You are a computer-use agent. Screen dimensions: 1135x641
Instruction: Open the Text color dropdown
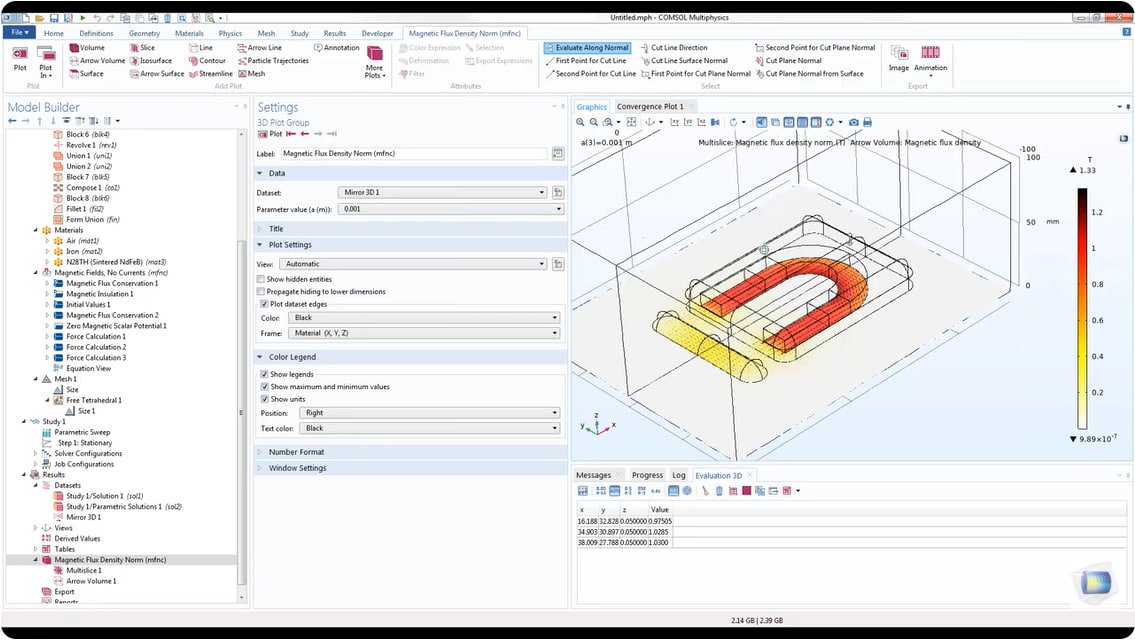pos(430,428)
